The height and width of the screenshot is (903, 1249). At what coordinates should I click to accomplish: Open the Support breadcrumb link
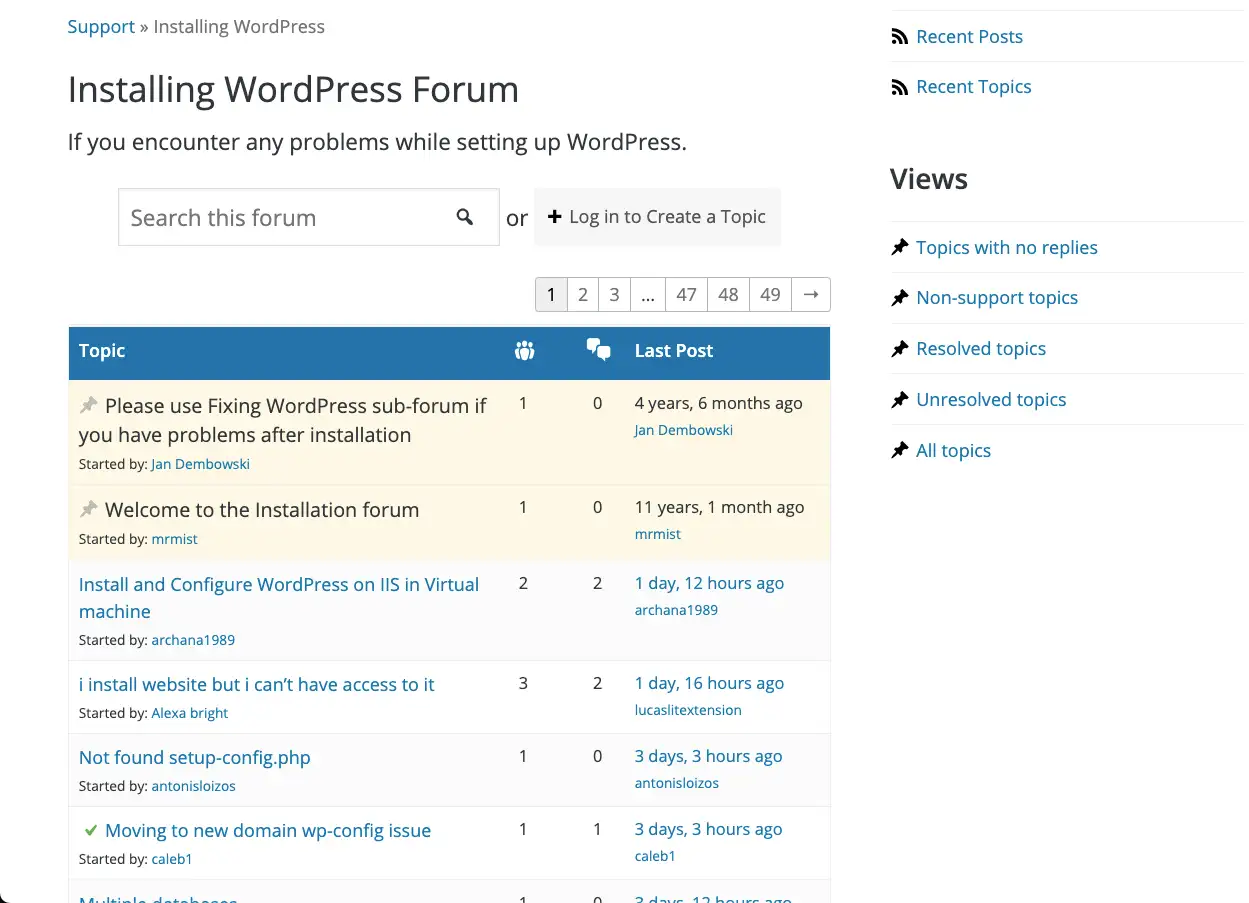pos(101,27)
